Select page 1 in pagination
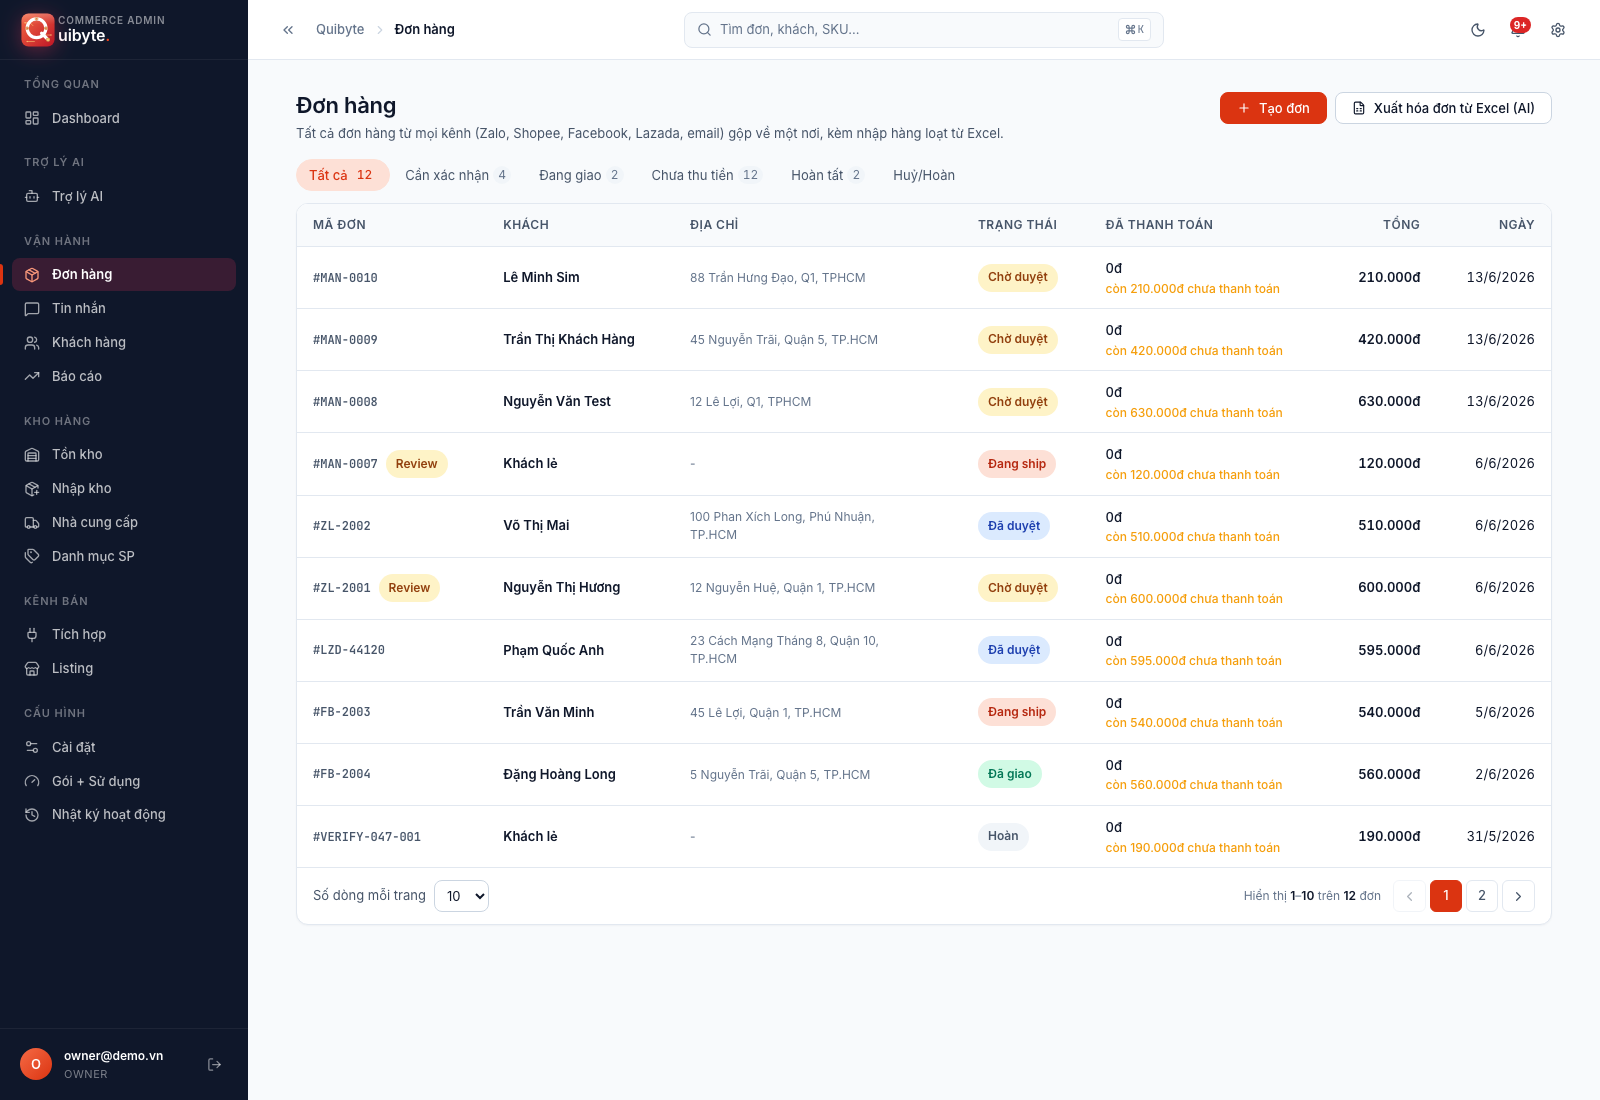 coord(1446,896)
